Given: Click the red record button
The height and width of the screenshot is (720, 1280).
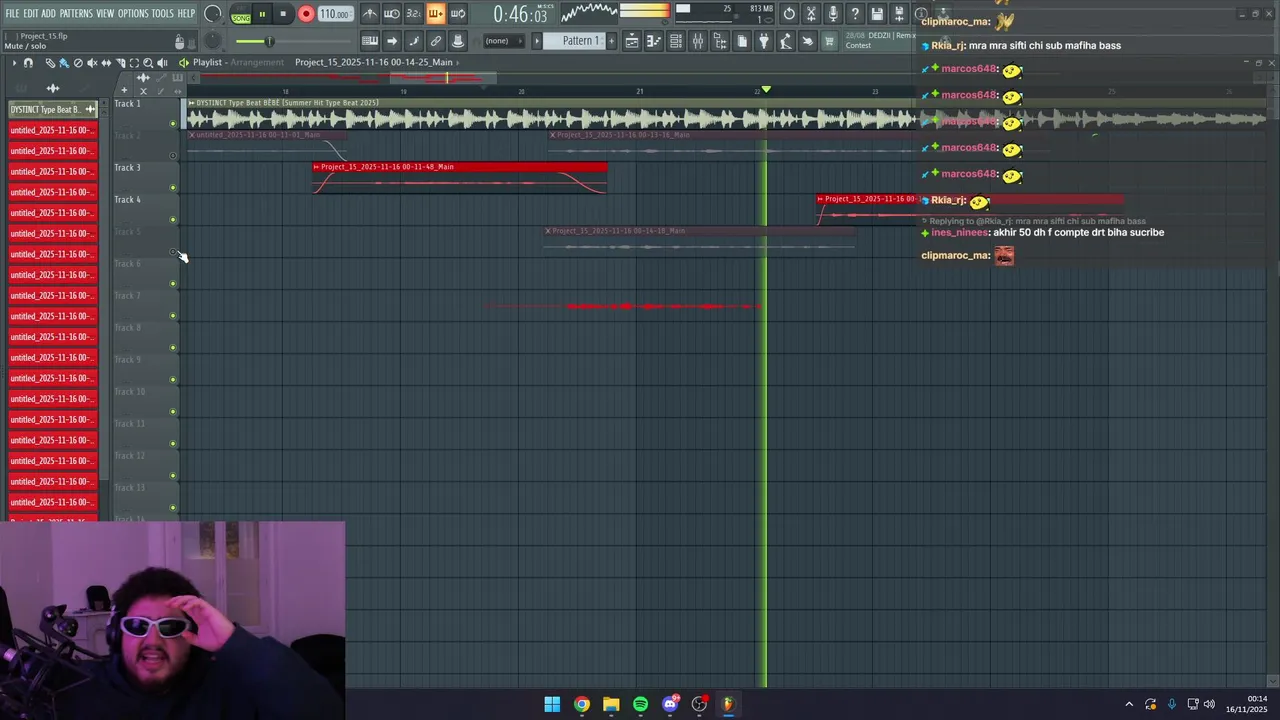Looking at the screenshot, I should tap(306, 14).
